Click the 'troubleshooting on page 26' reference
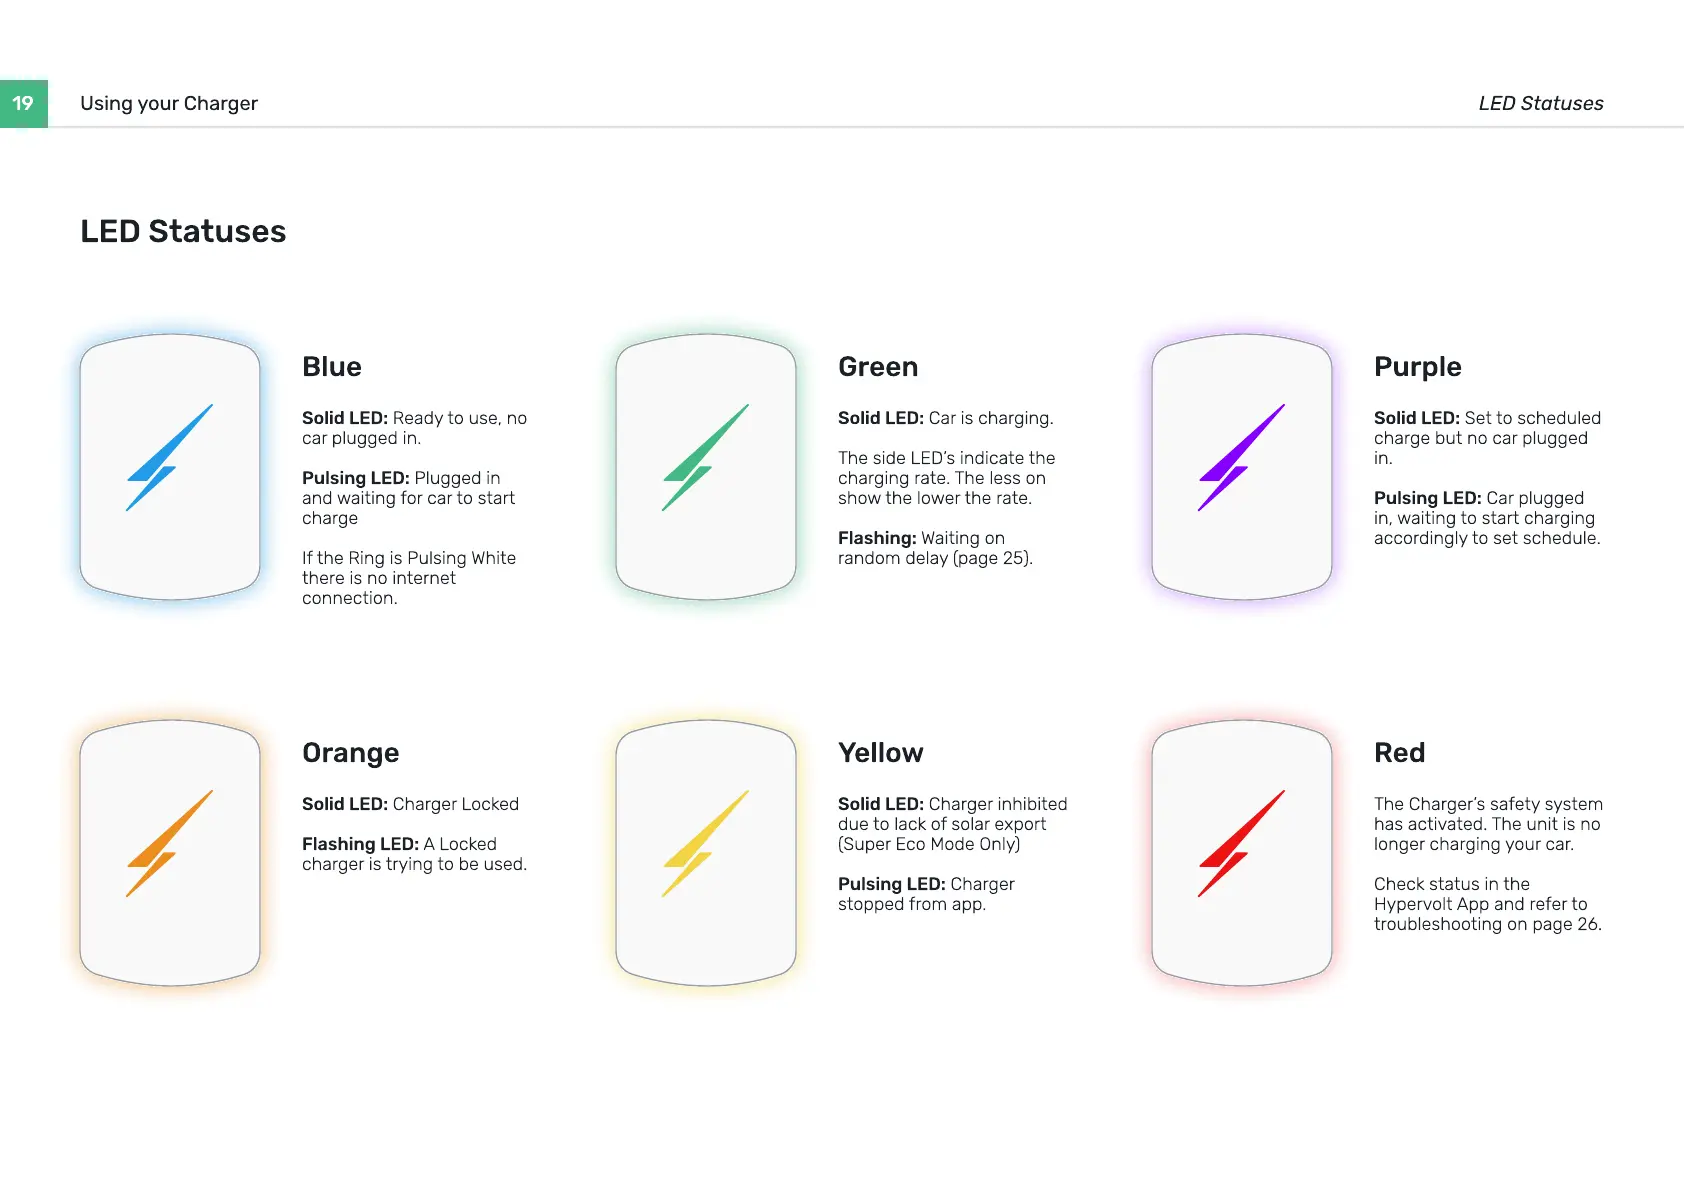Viewport: 1684px width, 1190px height. point(1487,924)
